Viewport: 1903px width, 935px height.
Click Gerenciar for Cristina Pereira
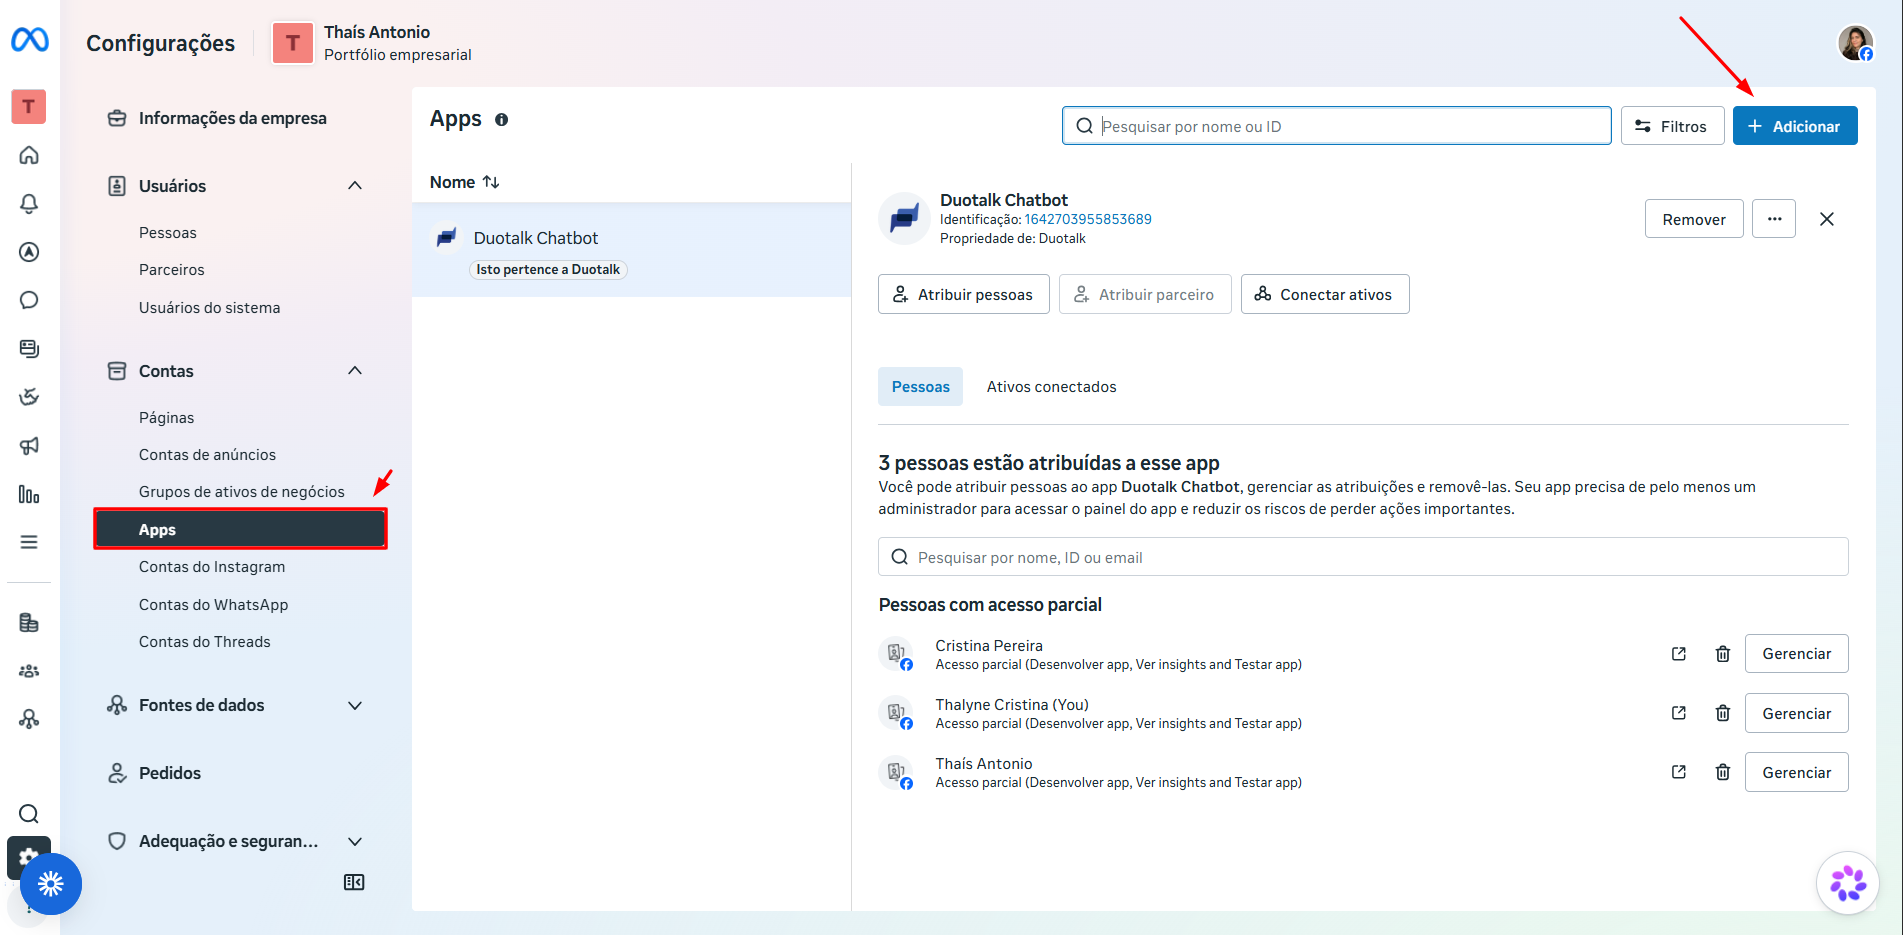1797,654
